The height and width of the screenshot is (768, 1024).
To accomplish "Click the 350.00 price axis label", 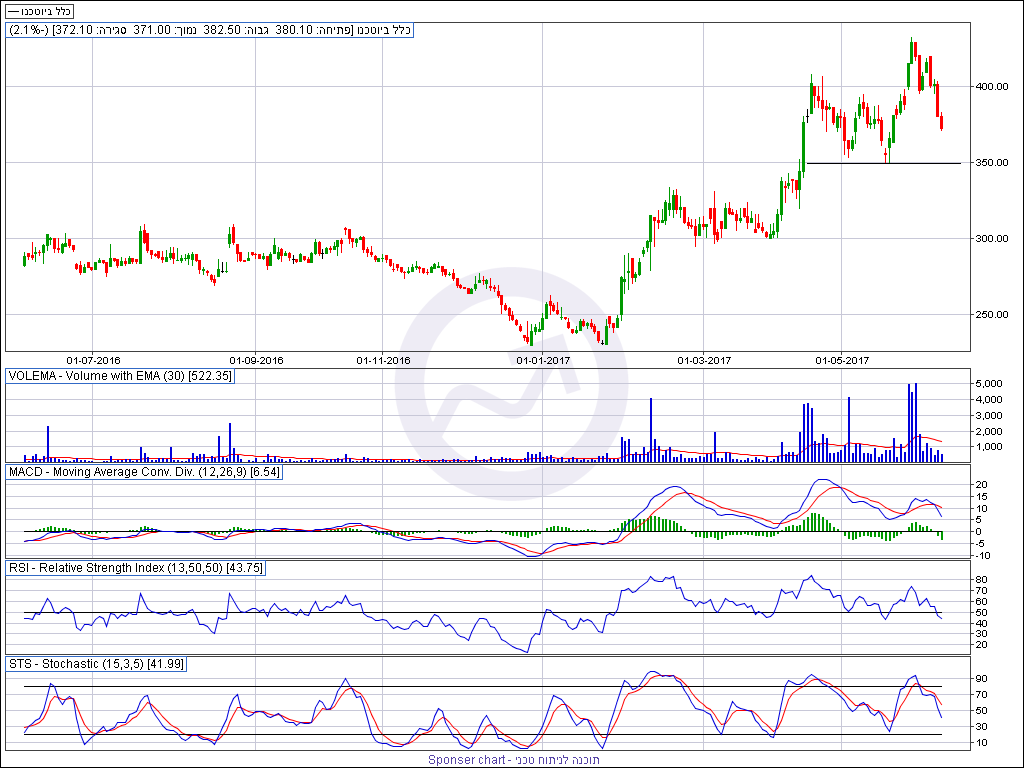I will (993, 163).
